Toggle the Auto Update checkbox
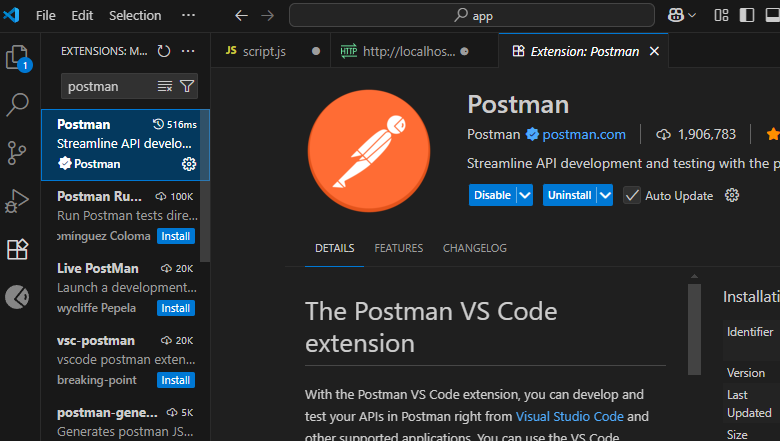Image resolution: width=780 pixels, height=441 pixels. click(632, 195)
